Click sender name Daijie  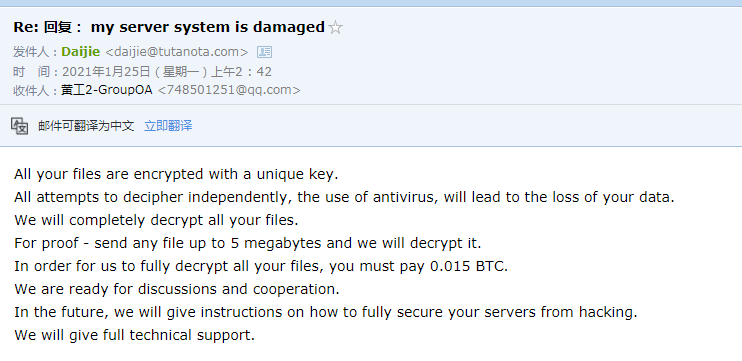[80, 52]
